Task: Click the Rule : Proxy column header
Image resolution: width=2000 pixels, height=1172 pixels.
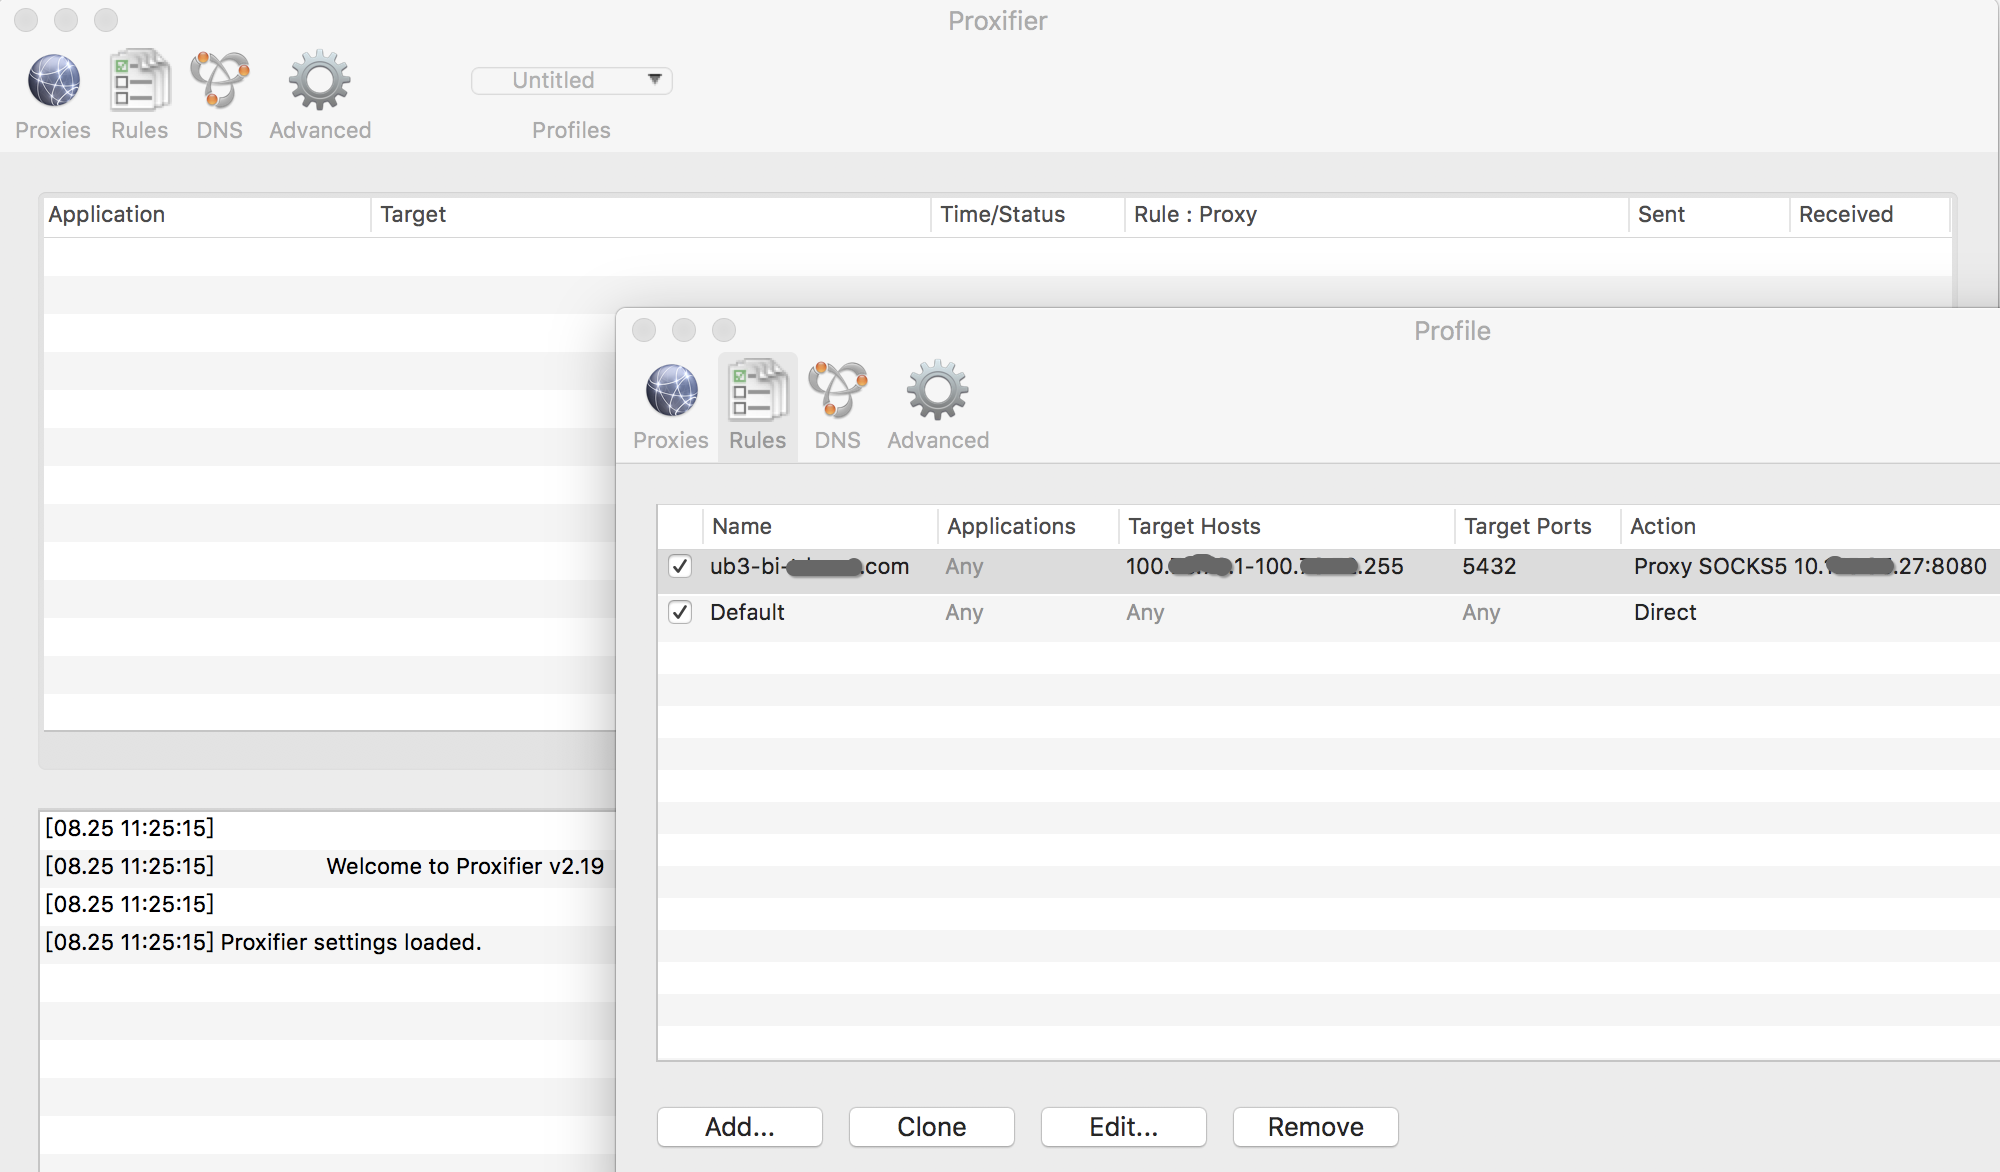Action: click(x=1377, y=215)
